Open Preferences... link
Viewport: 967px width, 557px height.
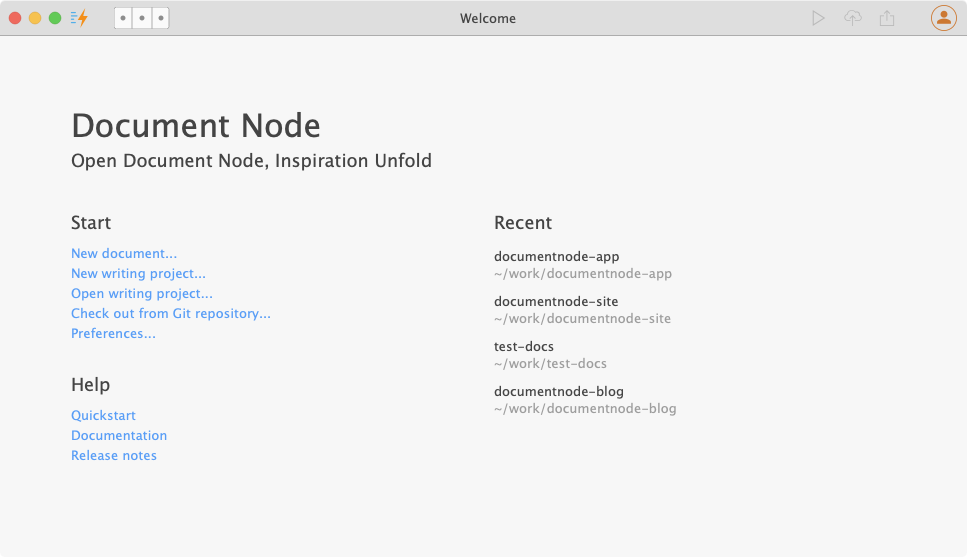pyautogui.click(x=113, y=333)
